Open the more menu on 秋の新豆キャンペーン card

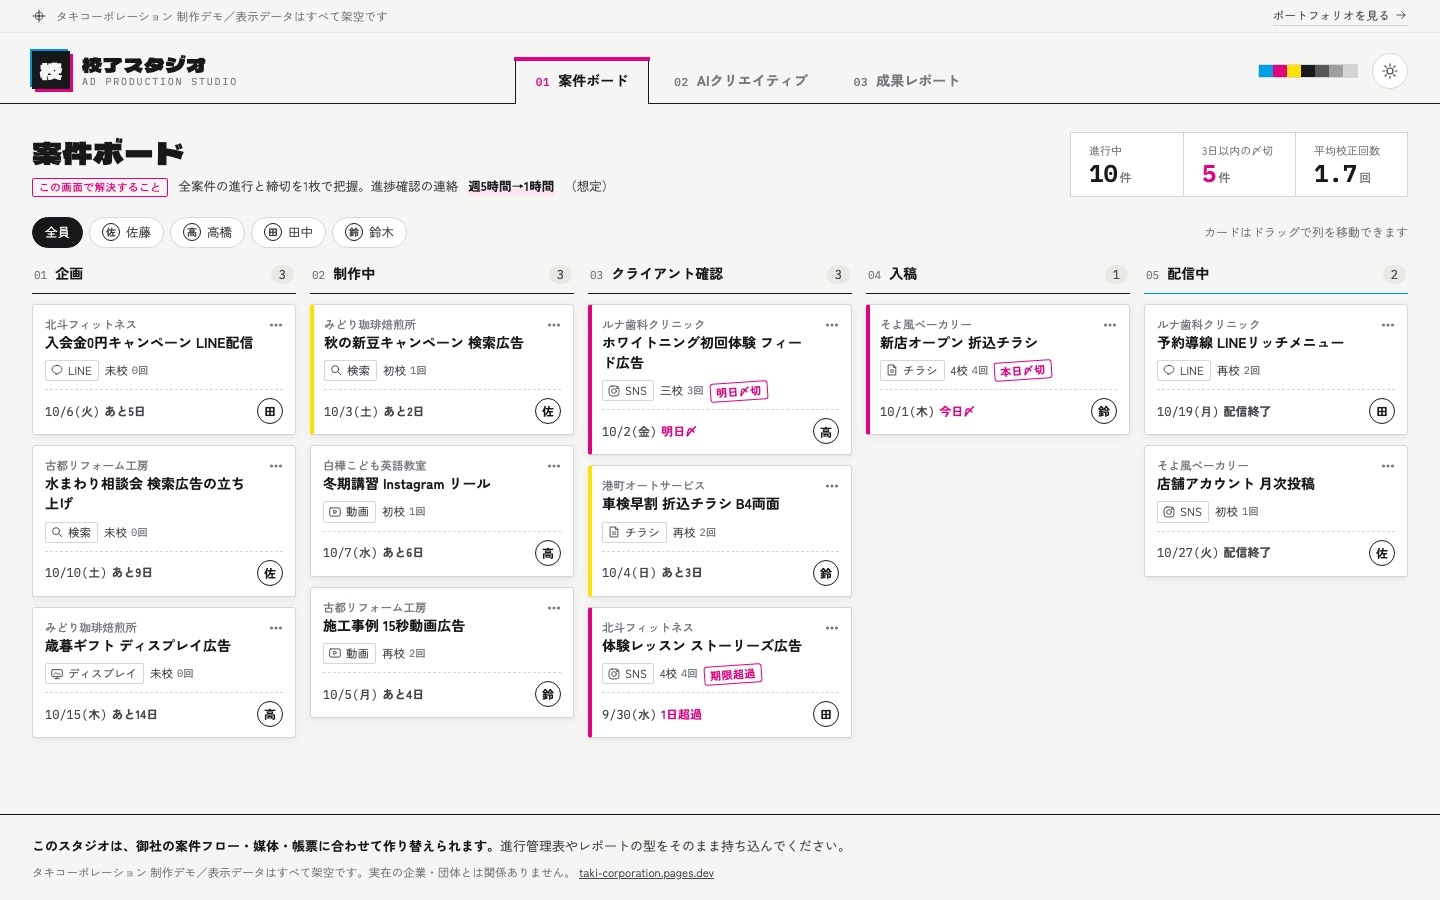point(554,325)
